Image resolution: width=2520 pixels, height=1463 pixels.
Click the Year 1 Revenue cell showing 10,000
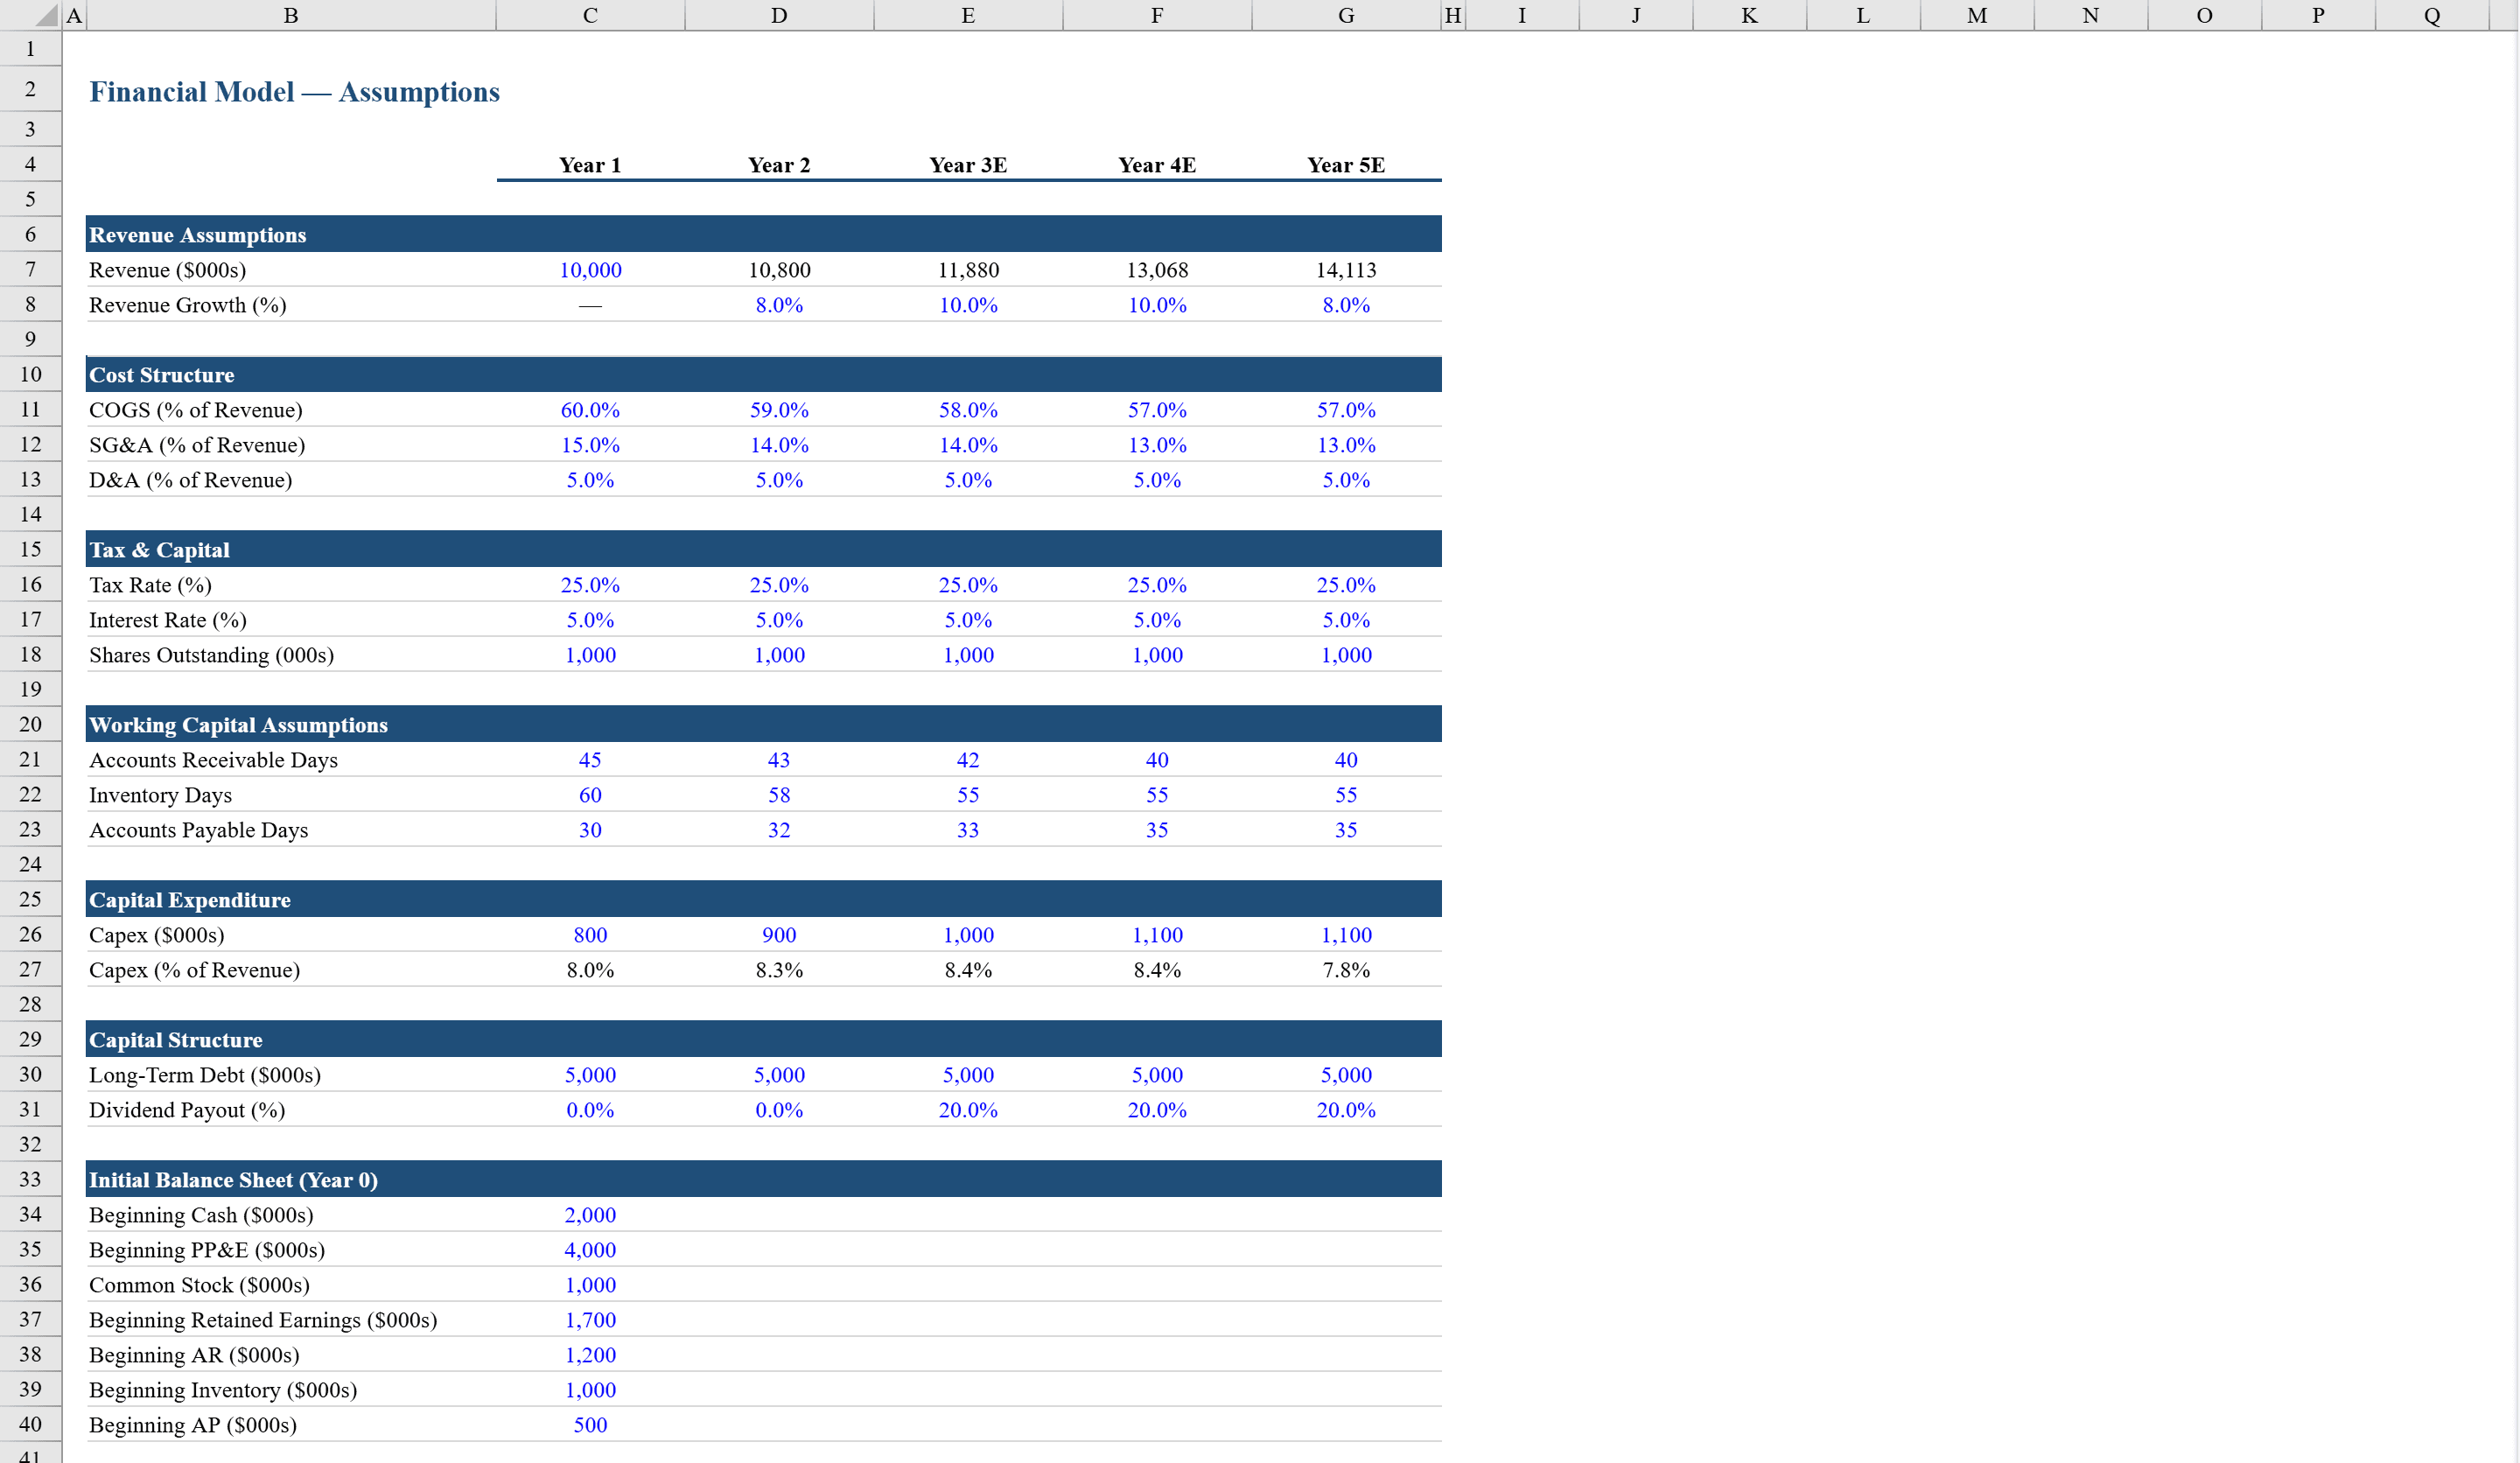[590, 269]
